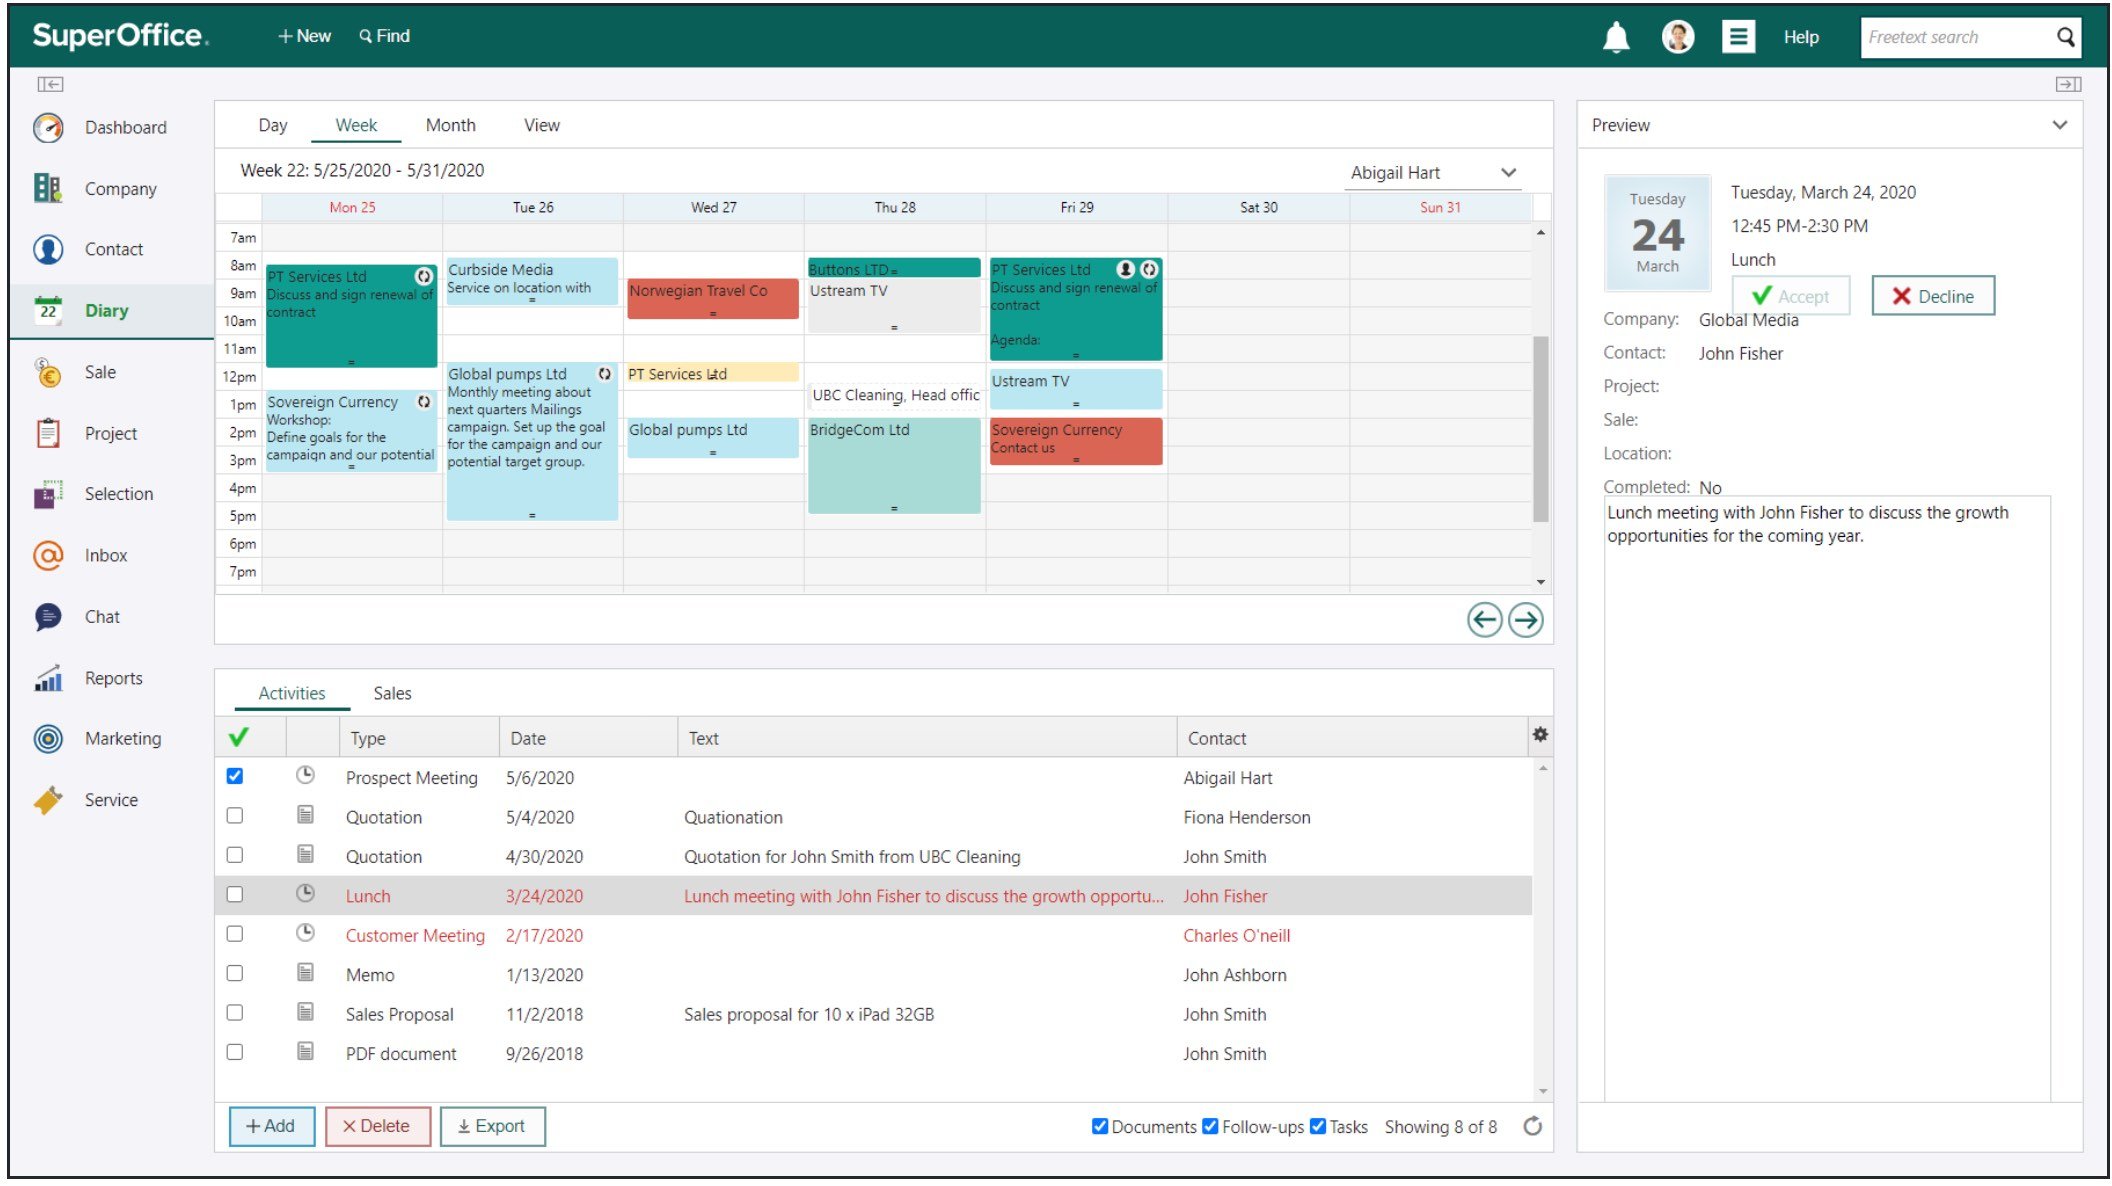Switch to the Sales activities tab

click(392, 692)
